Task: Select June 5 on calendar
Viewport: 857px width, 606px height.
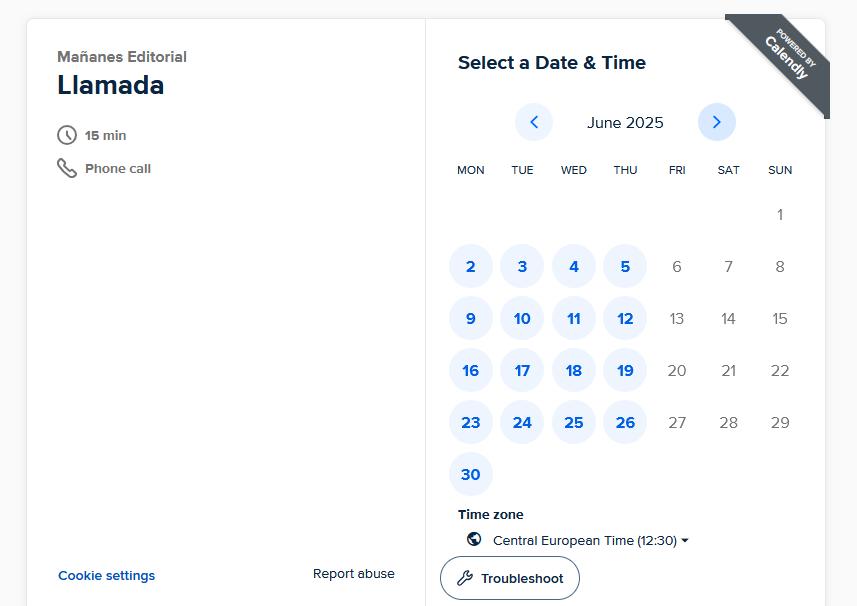Action: tap(625, 266)
